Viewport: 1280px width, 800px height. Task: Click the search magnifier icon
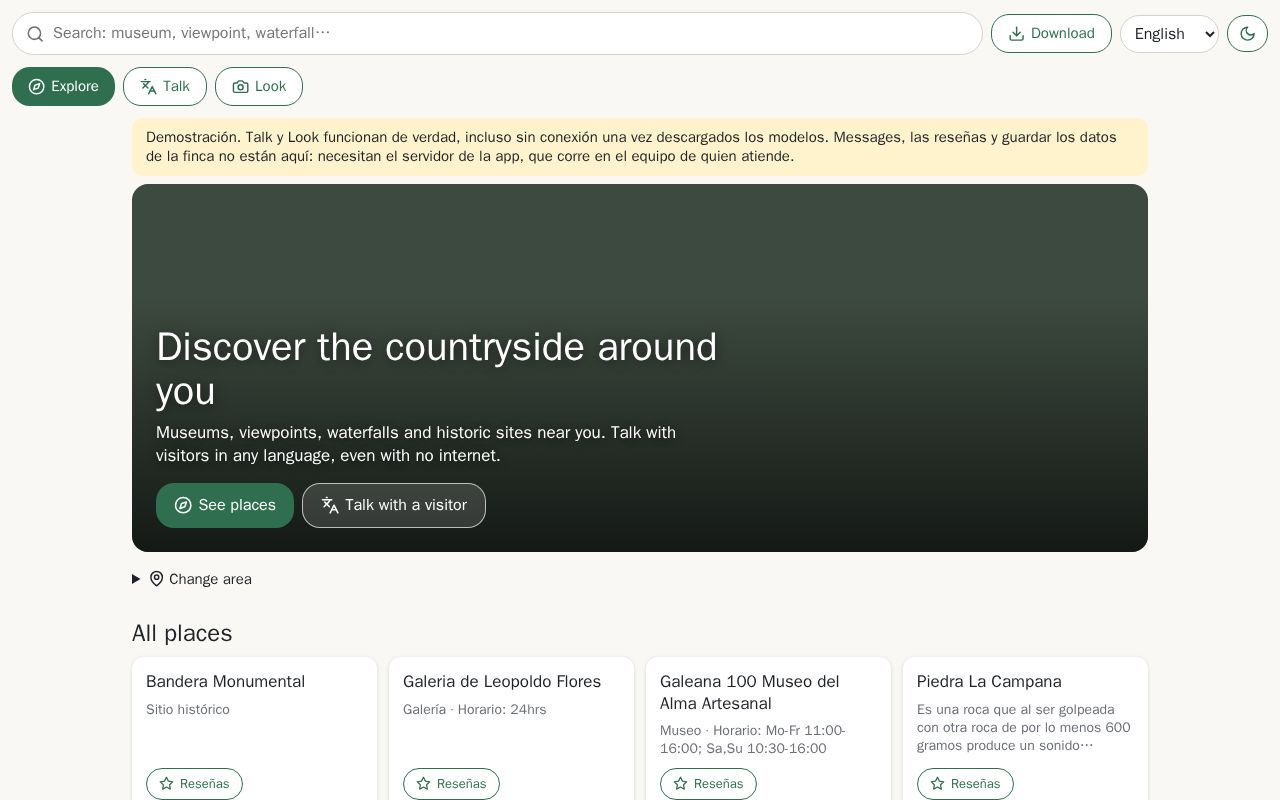tap(35, 34)
